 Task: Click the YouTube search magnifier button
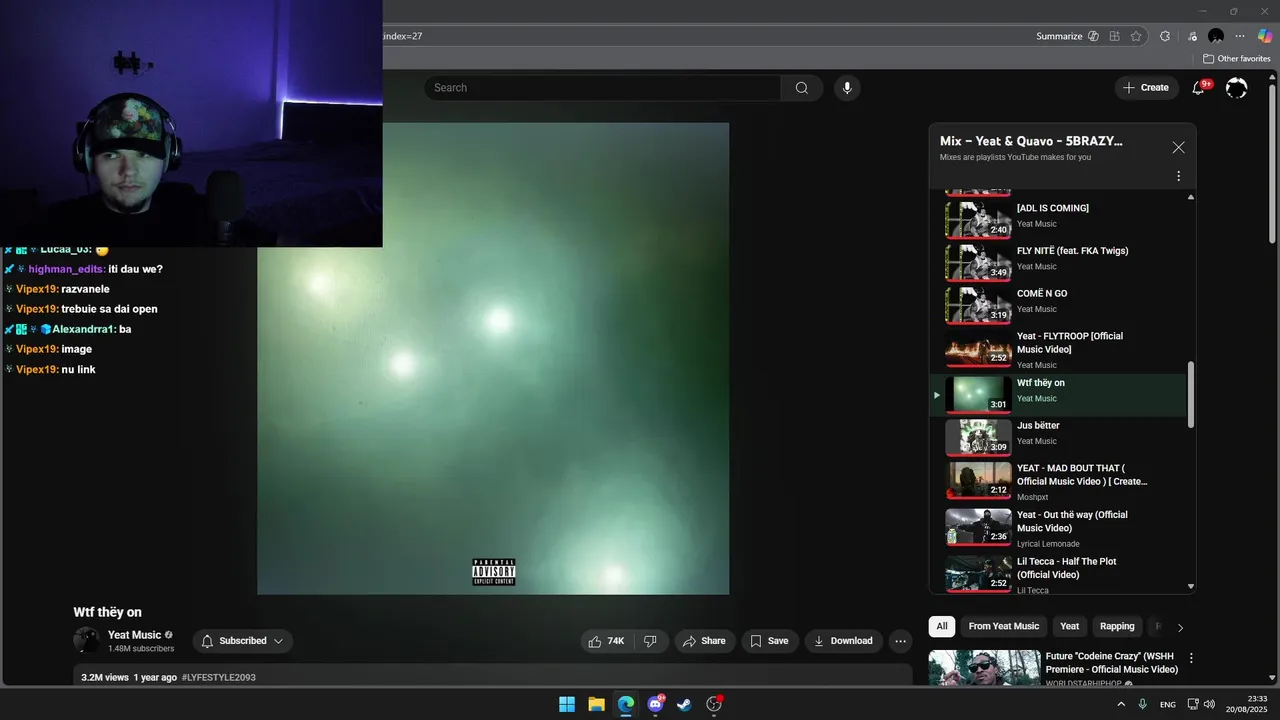[x=802, y=88]
